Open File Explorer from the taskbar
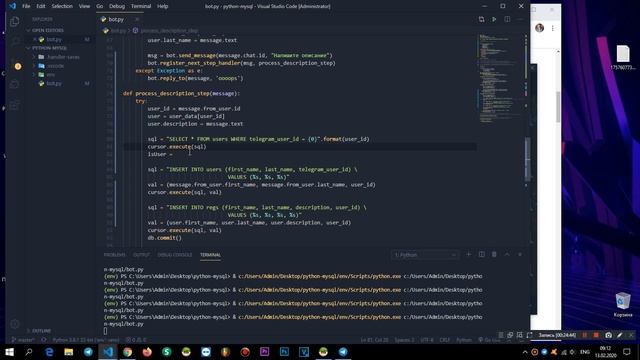 click(69, 351)
